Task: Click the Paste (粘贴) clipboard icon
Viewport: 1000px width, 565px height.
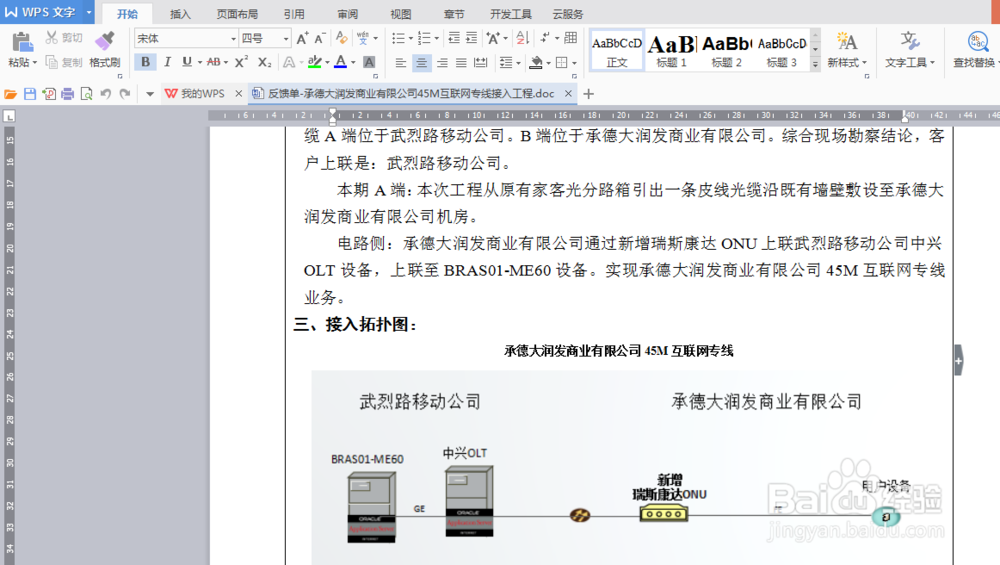Action: coord(22,42)
